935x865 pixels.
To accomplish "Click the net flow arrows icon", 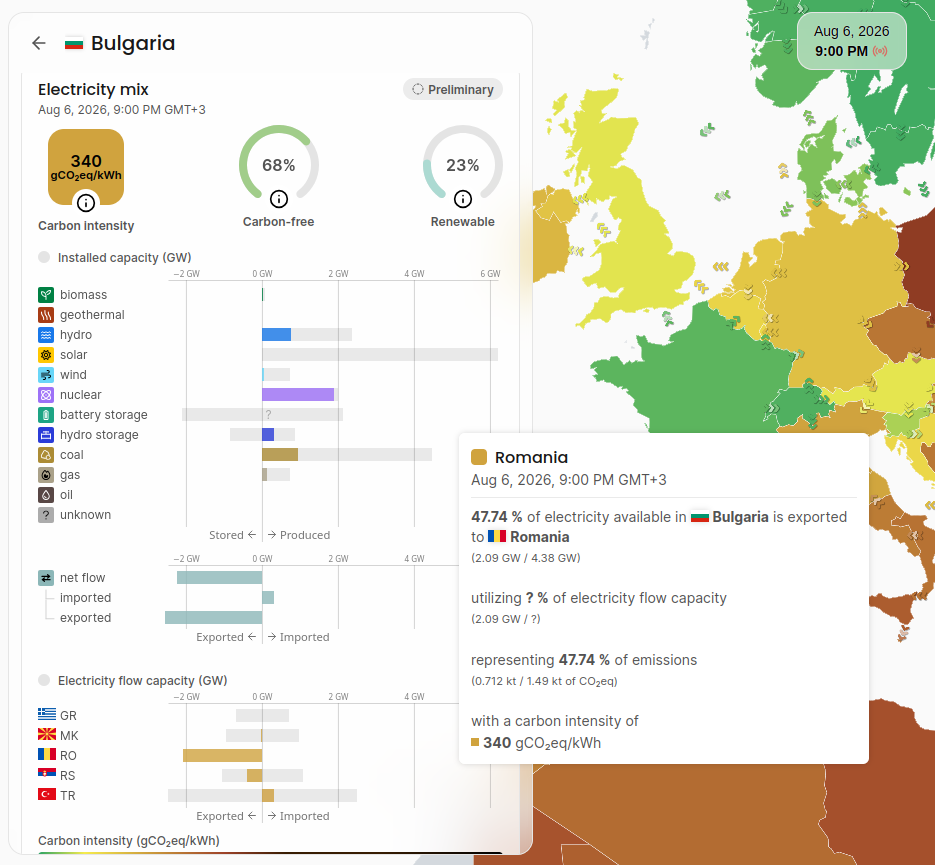I will coord(46,578).
